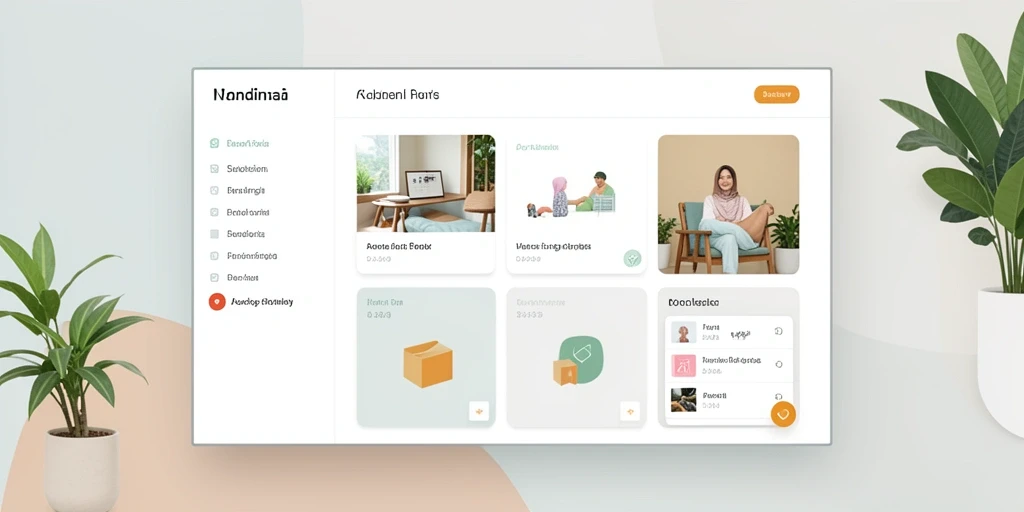Click the orange box illustration
1024x512 pixels.
pos(428,364)
